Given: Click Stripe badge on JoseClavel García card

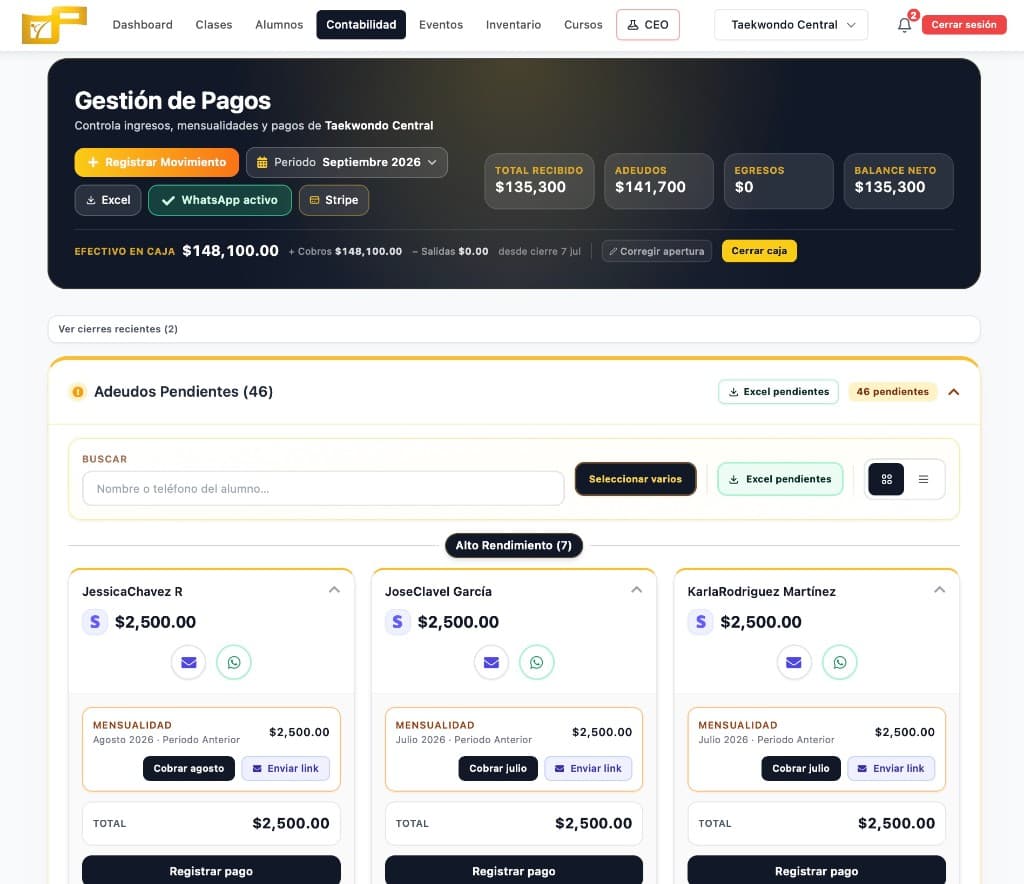Looking at the screenshot, I should coord(397,622).
